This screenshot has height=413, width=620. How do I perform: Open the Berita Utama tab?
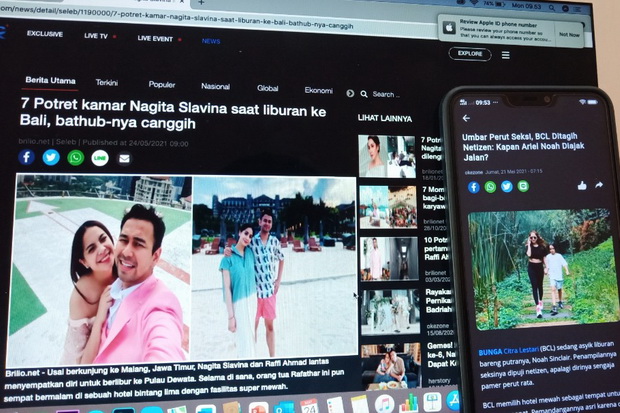click(x=50, y=80)
